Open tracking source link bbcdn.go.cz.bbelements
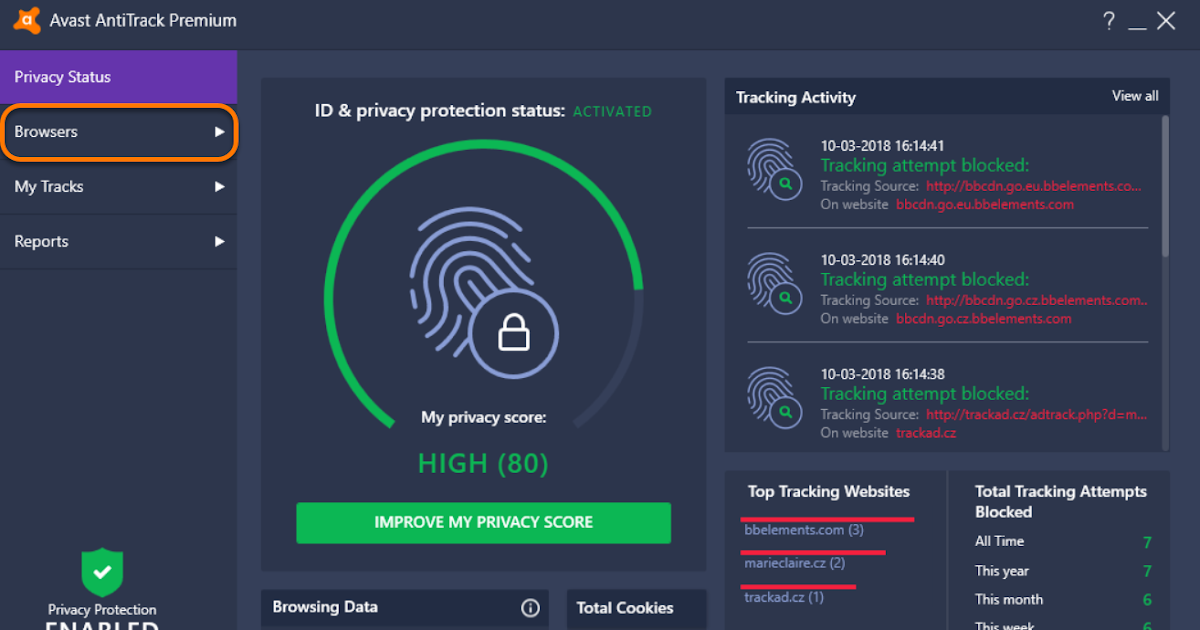This screenshot has width=1200, height=630. 1037,300
